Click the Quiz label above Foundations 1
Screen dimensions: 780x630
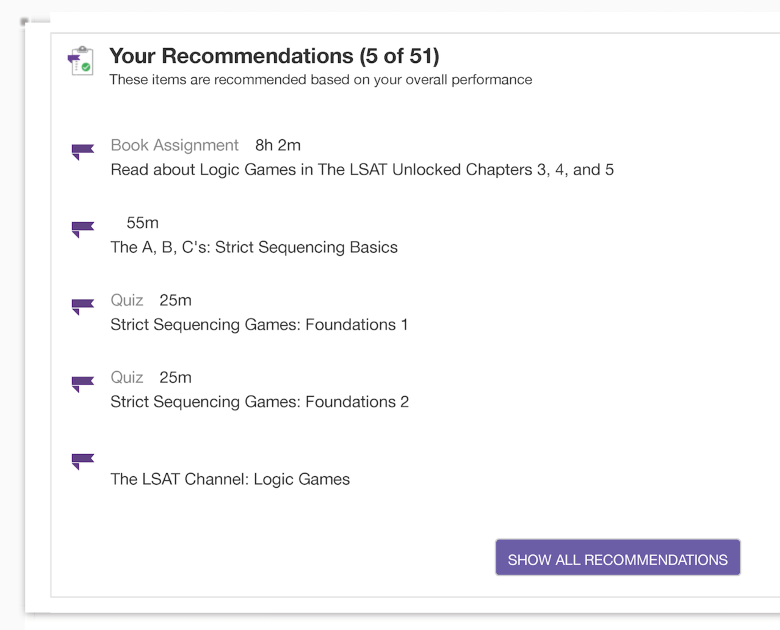[x=127, y=300]
